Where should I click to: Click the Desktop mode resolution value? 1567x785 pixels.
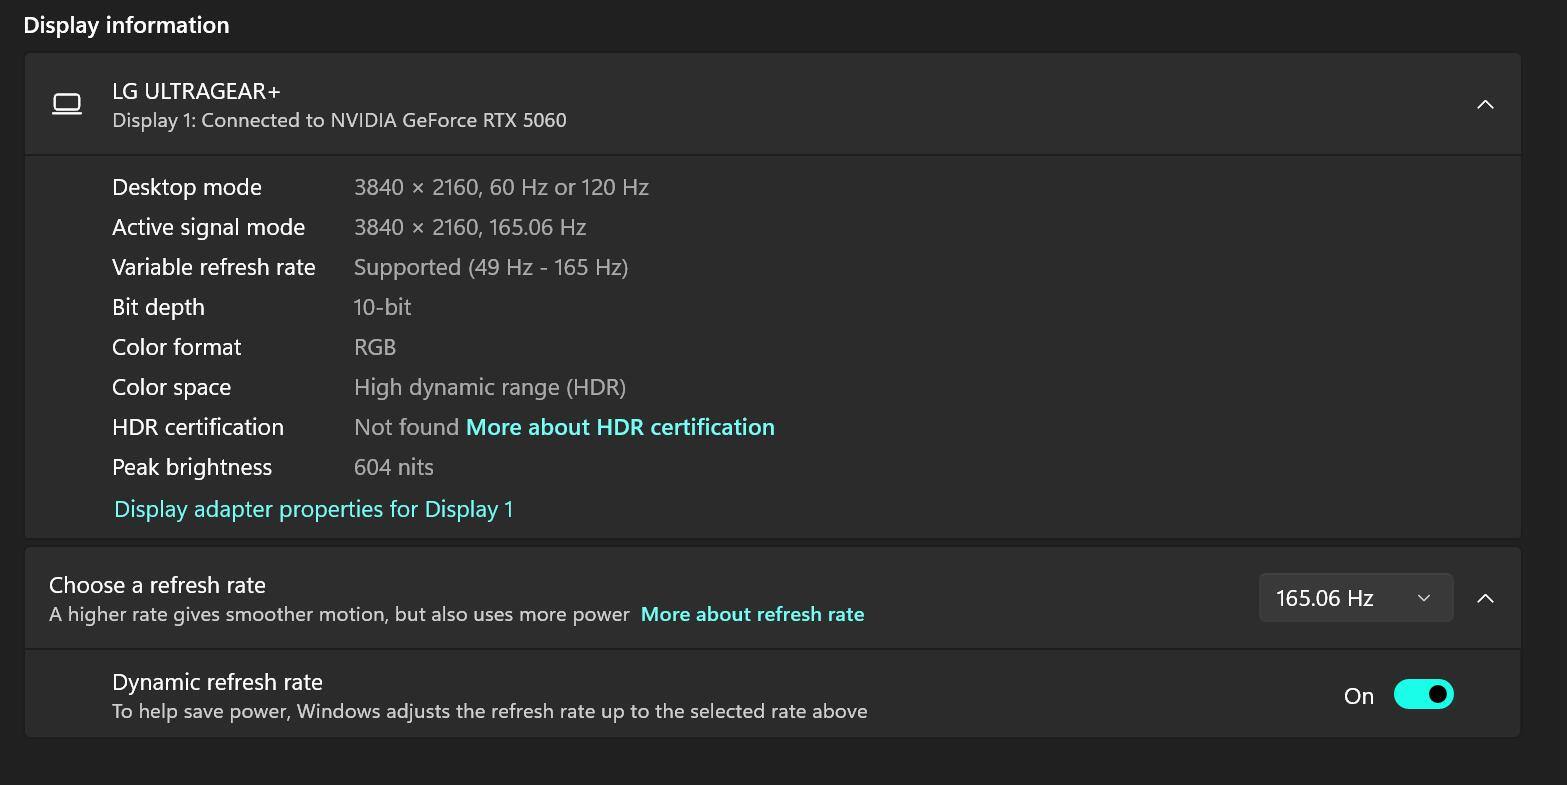click(501, 187)
